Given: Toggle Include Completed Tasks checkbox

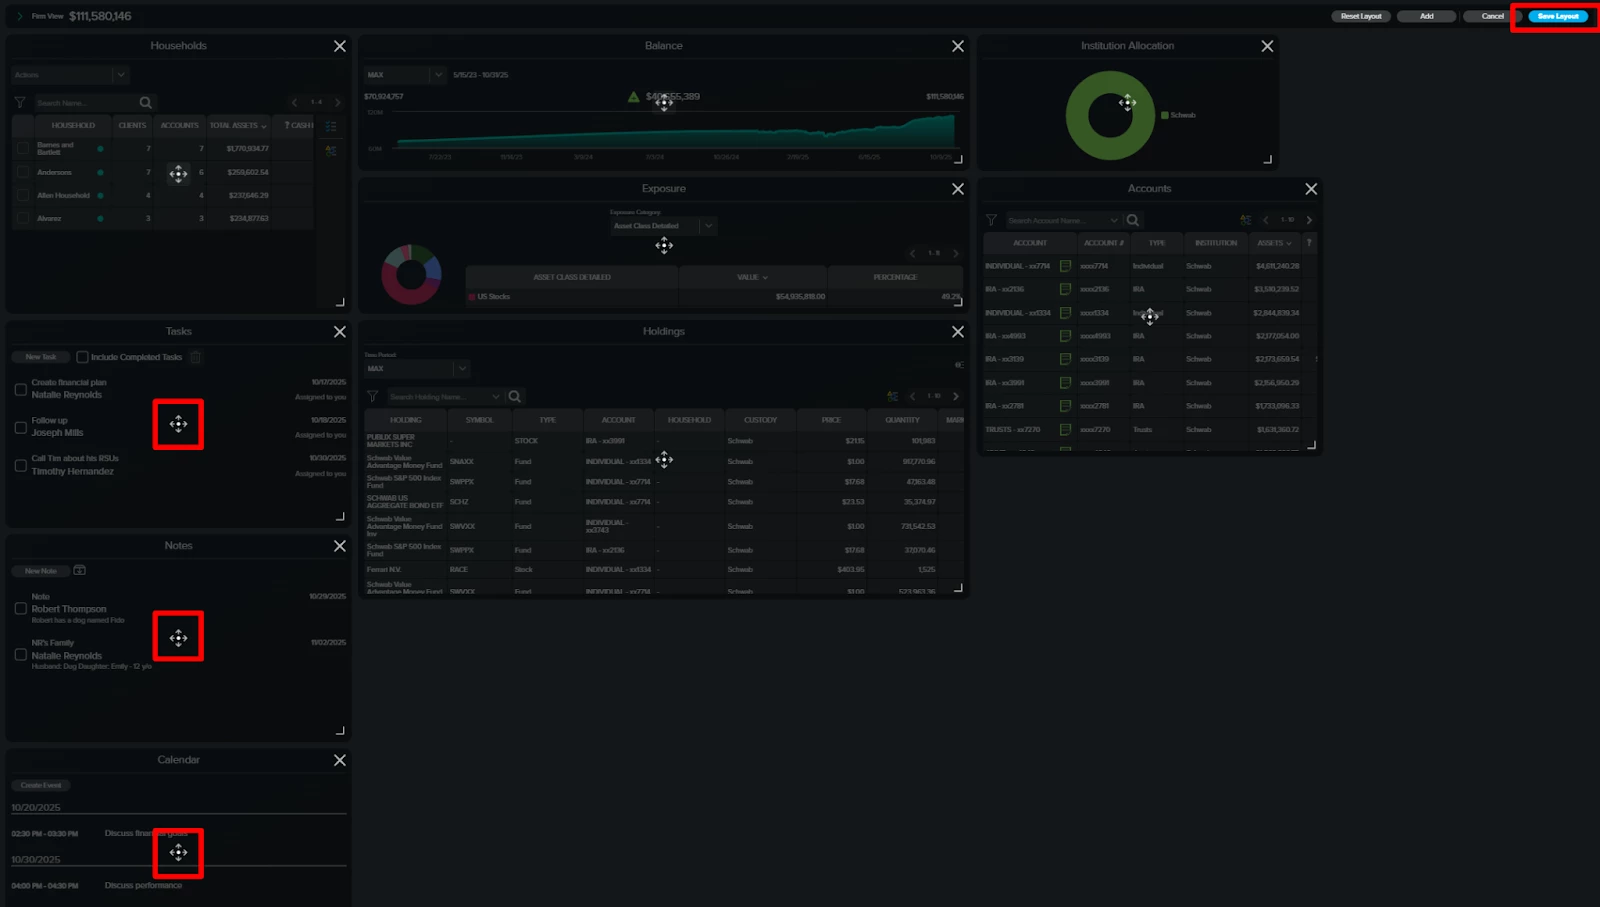Looking at the screenshot, I should [82, 357].
